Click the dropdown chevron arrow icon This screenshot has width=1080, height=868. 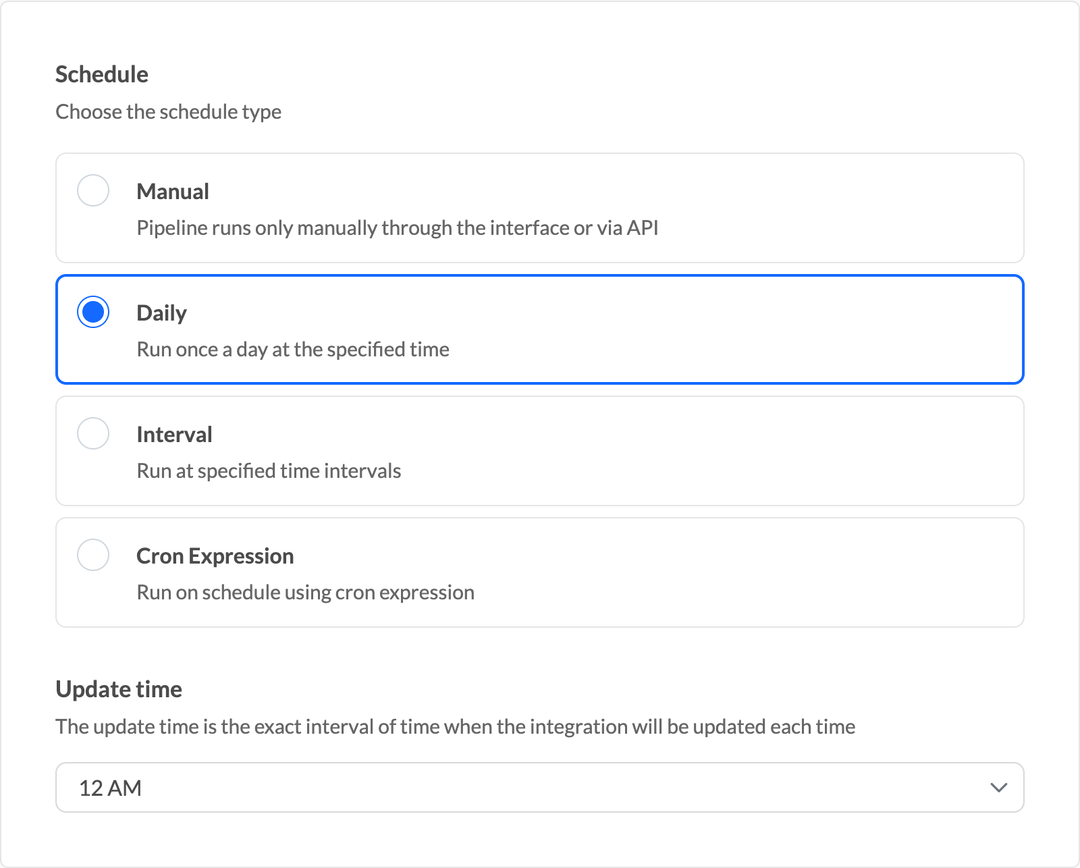pyautogui.click(x=998, y=788)
